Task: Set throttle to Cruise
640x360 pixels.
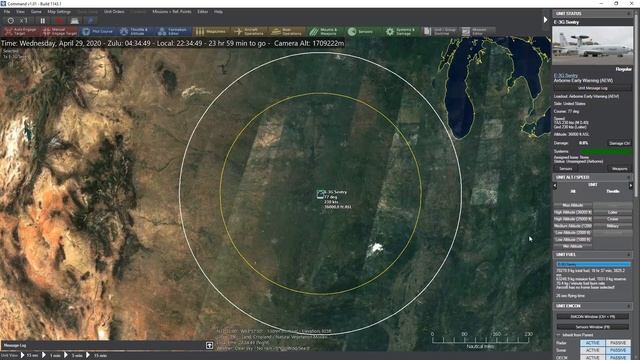Action: pos(612,219)
